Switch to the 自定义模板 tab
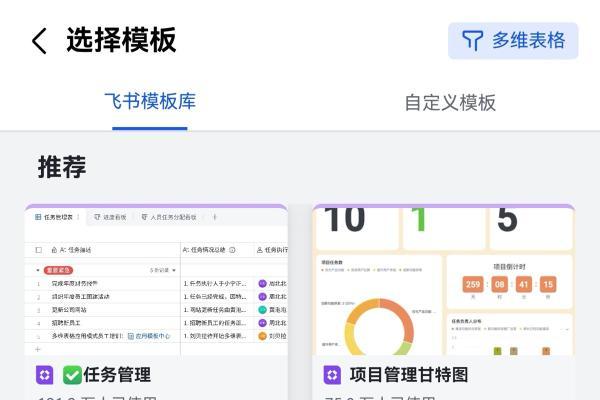 [450, 103]
